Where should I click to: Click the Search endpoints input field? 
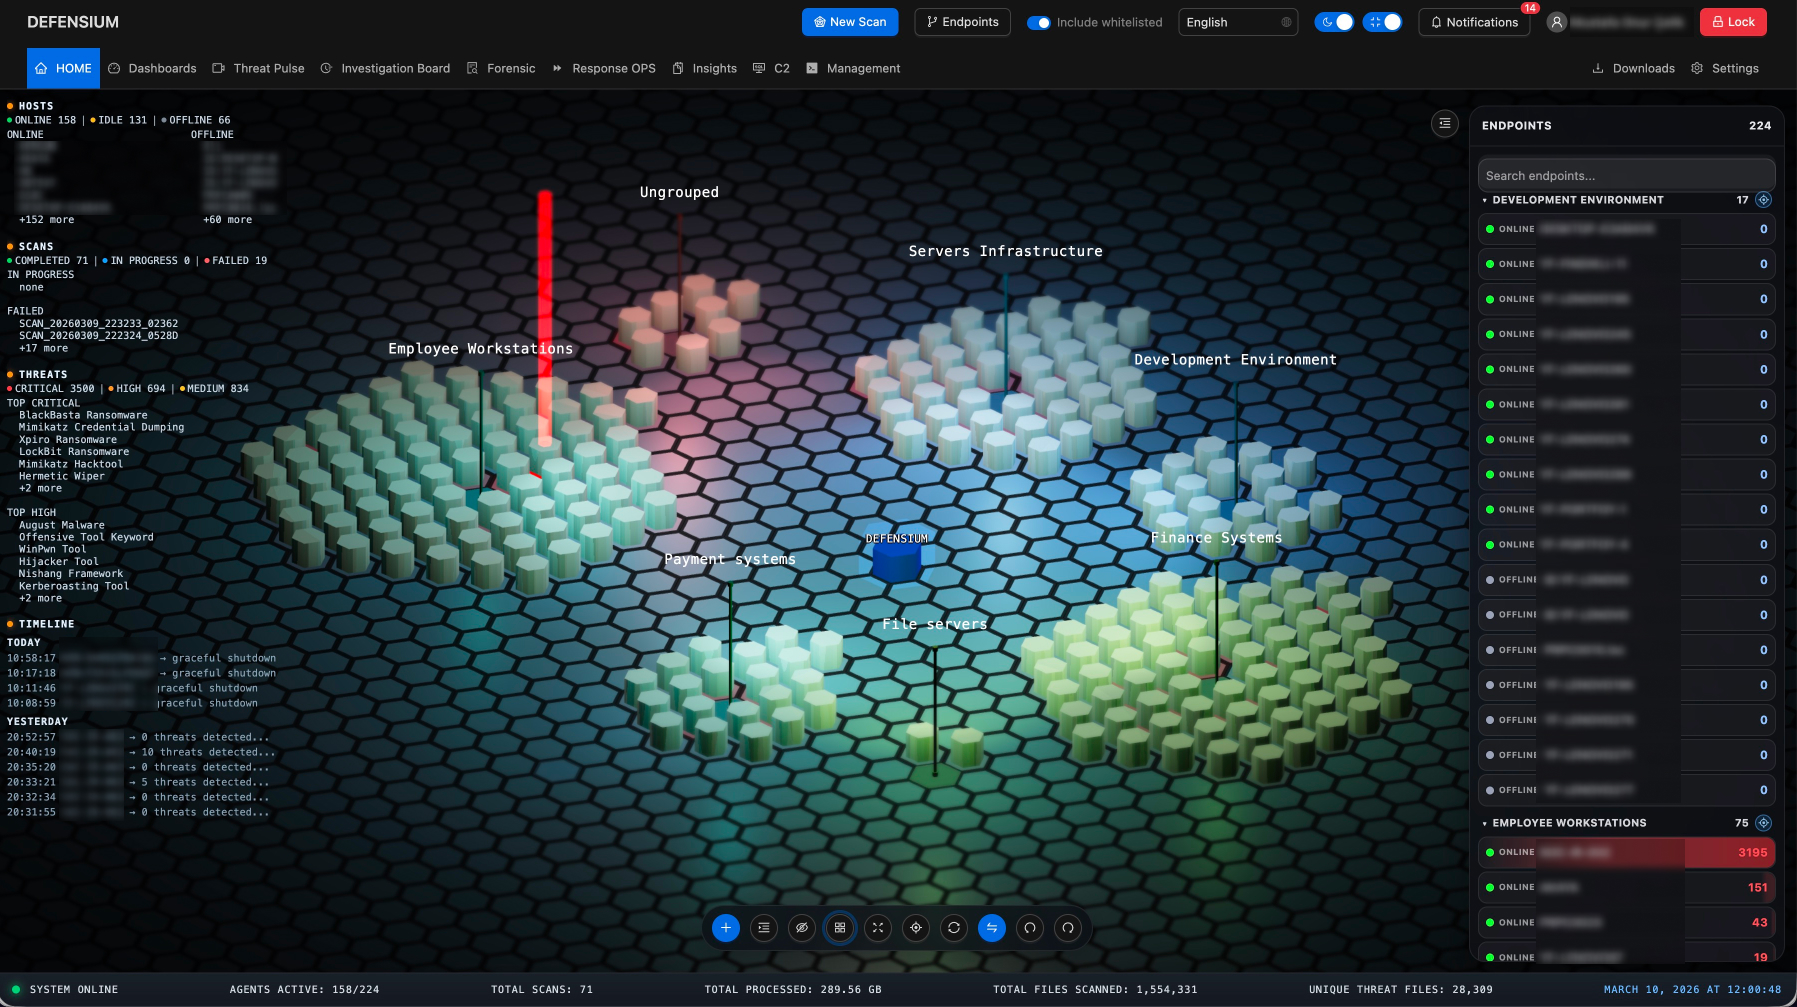1627,175
